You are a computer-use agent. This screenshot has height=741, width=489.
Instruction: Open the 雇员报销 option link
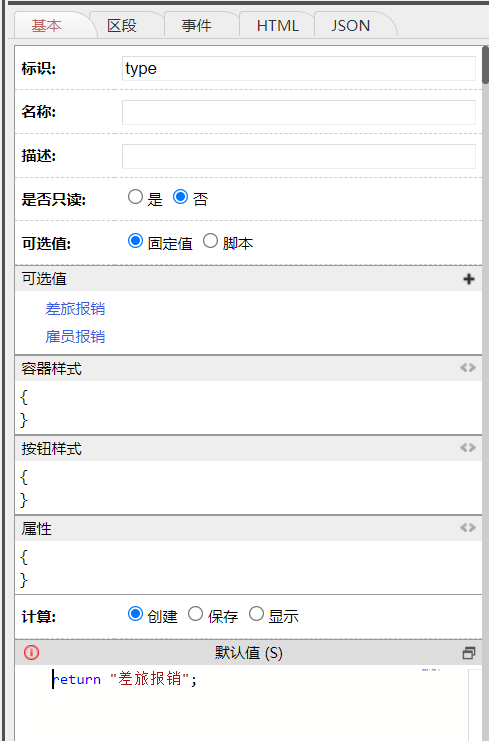(75, 336)
